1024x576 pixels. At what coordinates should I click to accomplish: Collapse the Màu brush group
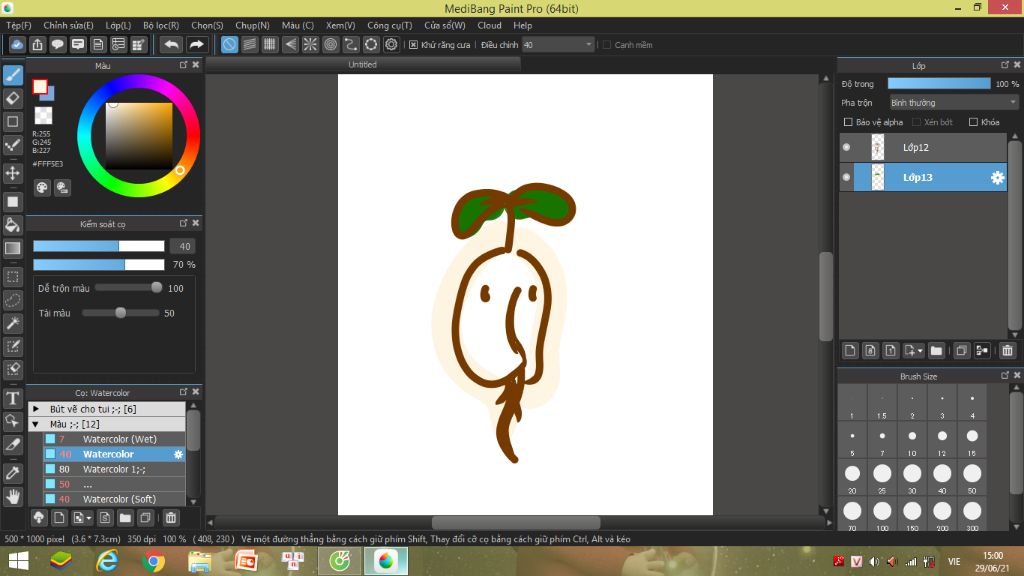click(x=36, y=424)
